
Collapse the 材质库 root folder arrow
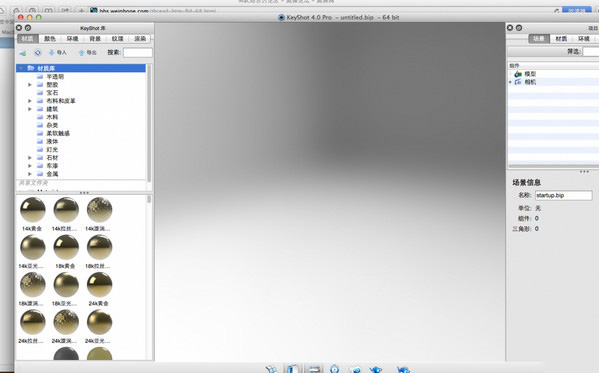21,68
